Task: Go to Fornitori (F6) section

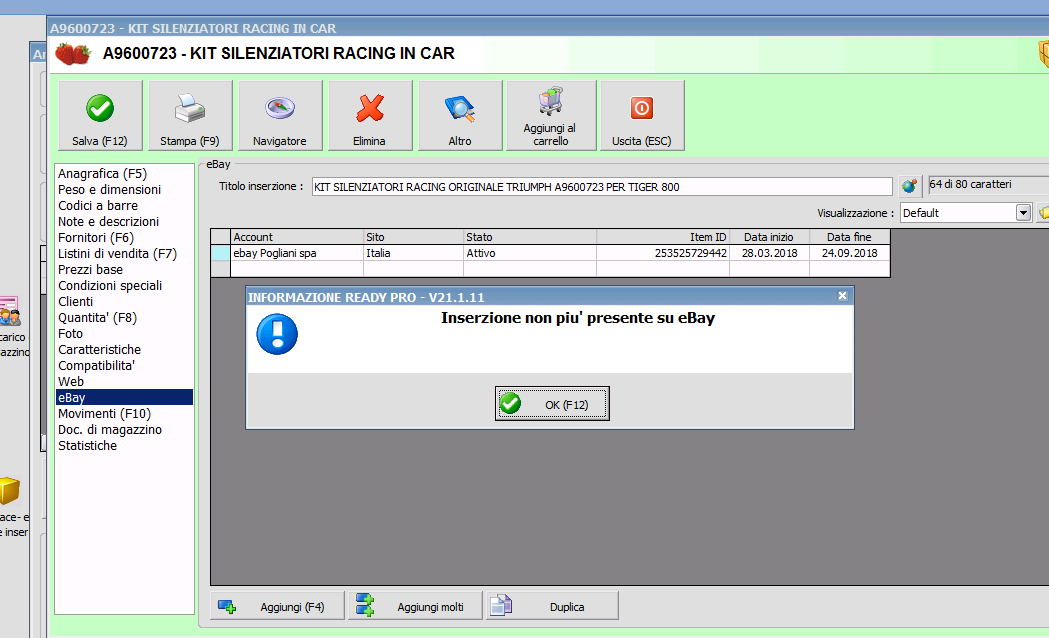Action: [x=124, y=237]
